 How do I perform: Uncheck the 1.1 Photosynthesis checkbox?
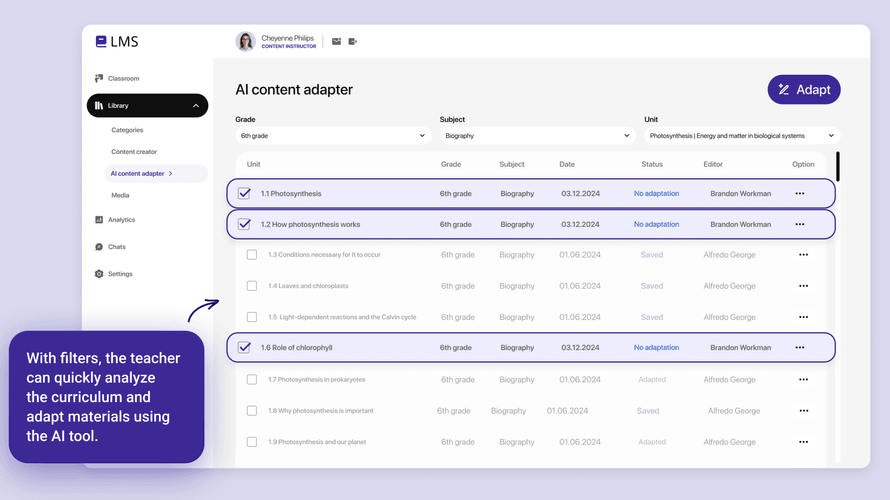[244, 194]
